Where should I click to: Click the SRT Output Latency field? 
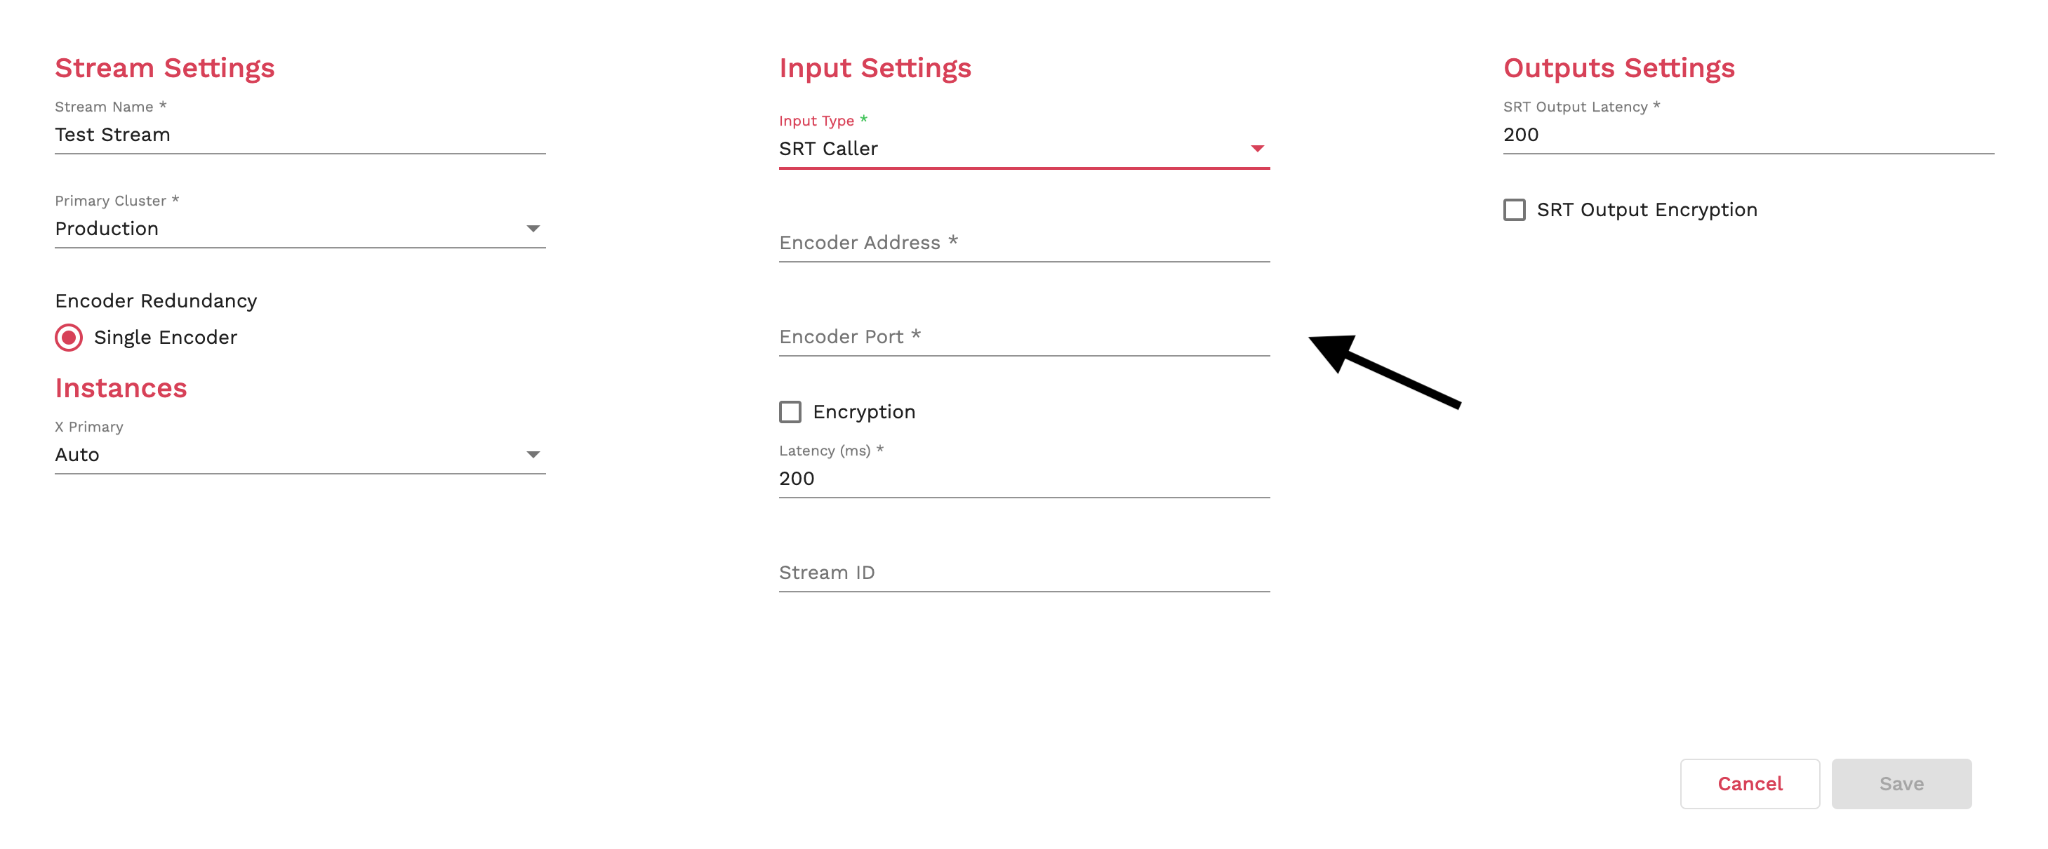1748,135
